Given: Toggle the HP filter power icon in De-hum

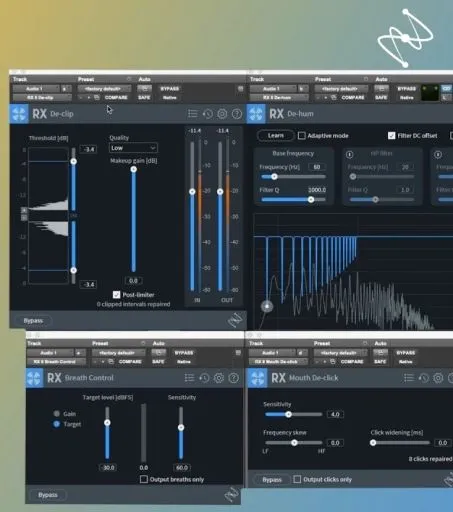Looking at the screenshot, I should tap(349, 154).
